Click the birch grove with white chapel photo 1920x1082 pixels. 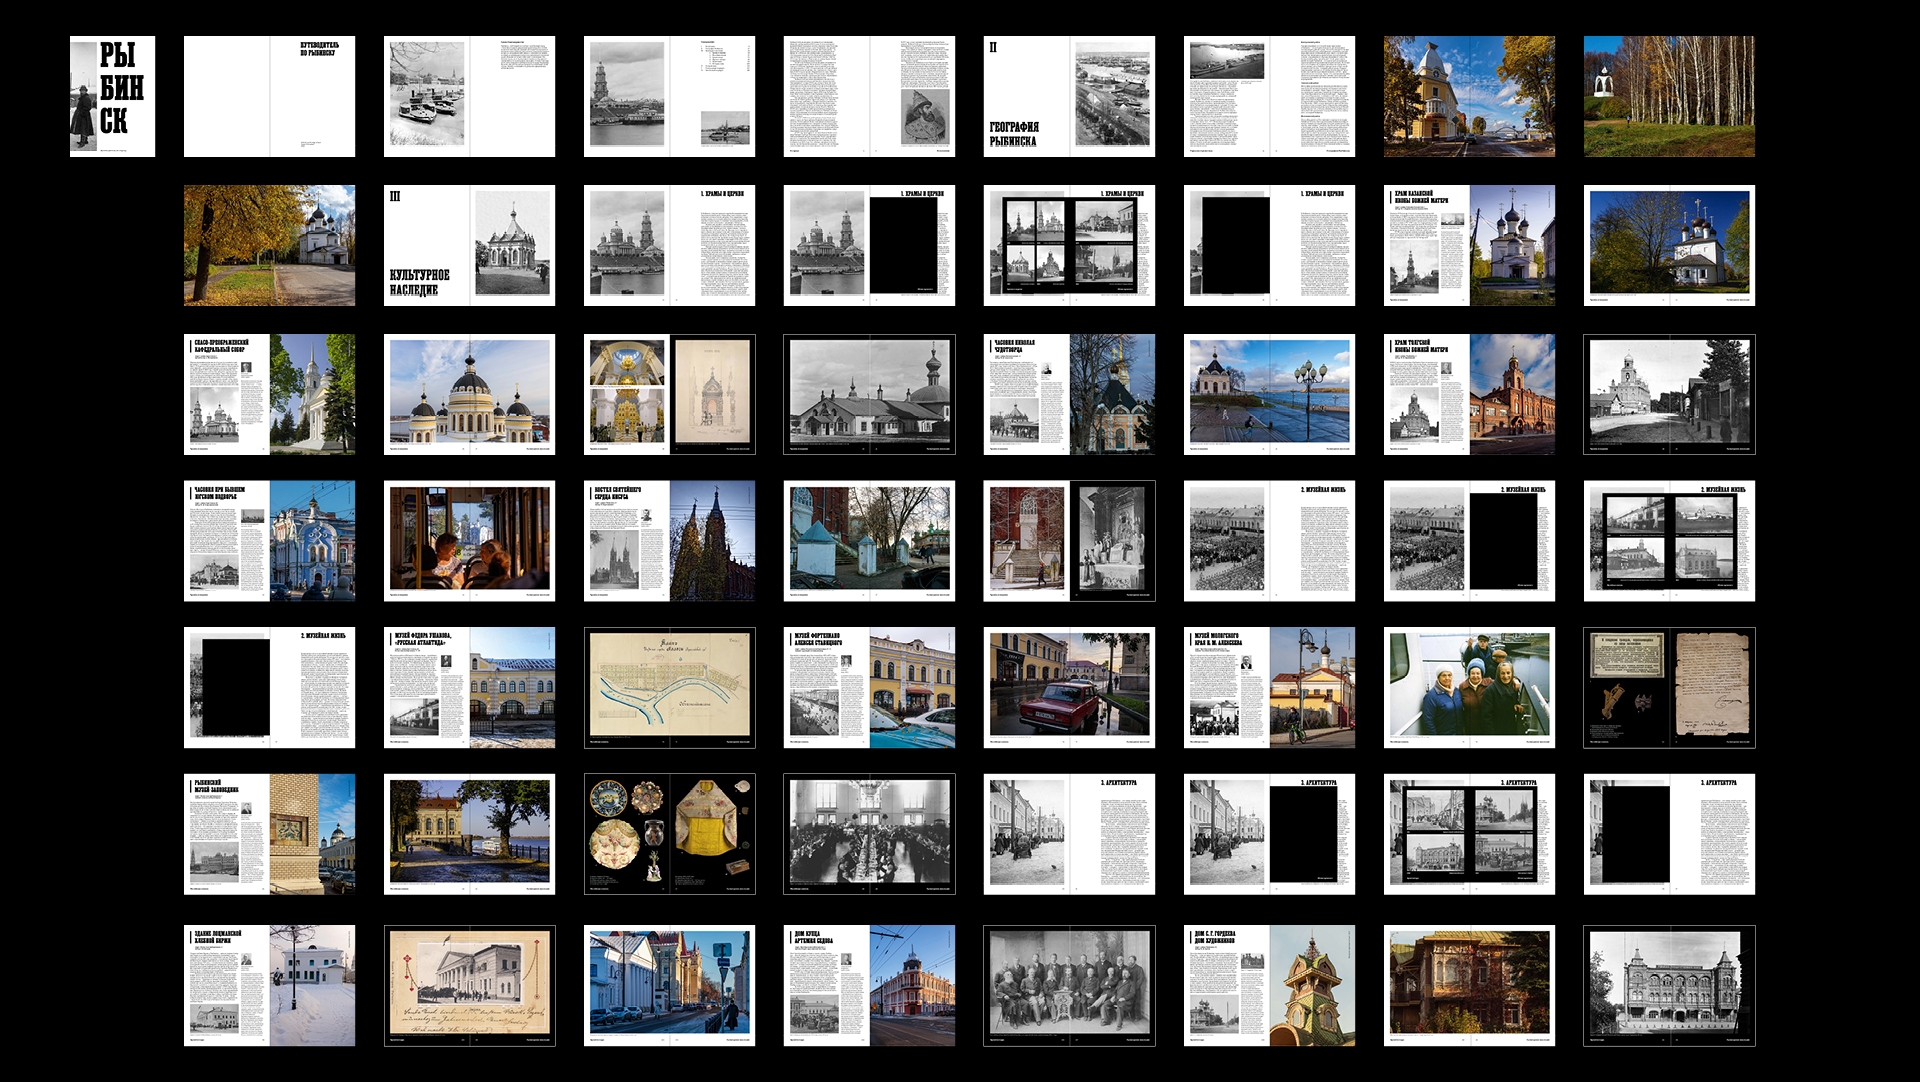click(x=1669, y=96)
